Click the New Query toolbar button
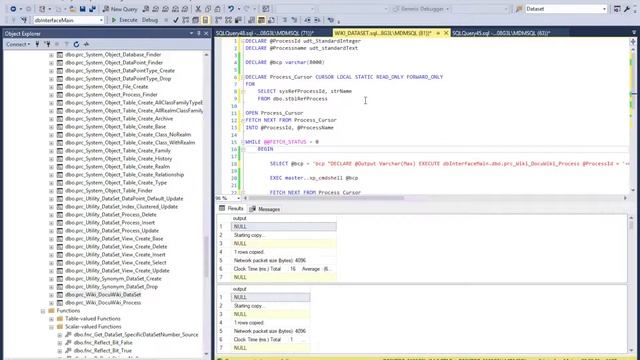This screenshot has height=360, width=640. [x=120, y=9]
